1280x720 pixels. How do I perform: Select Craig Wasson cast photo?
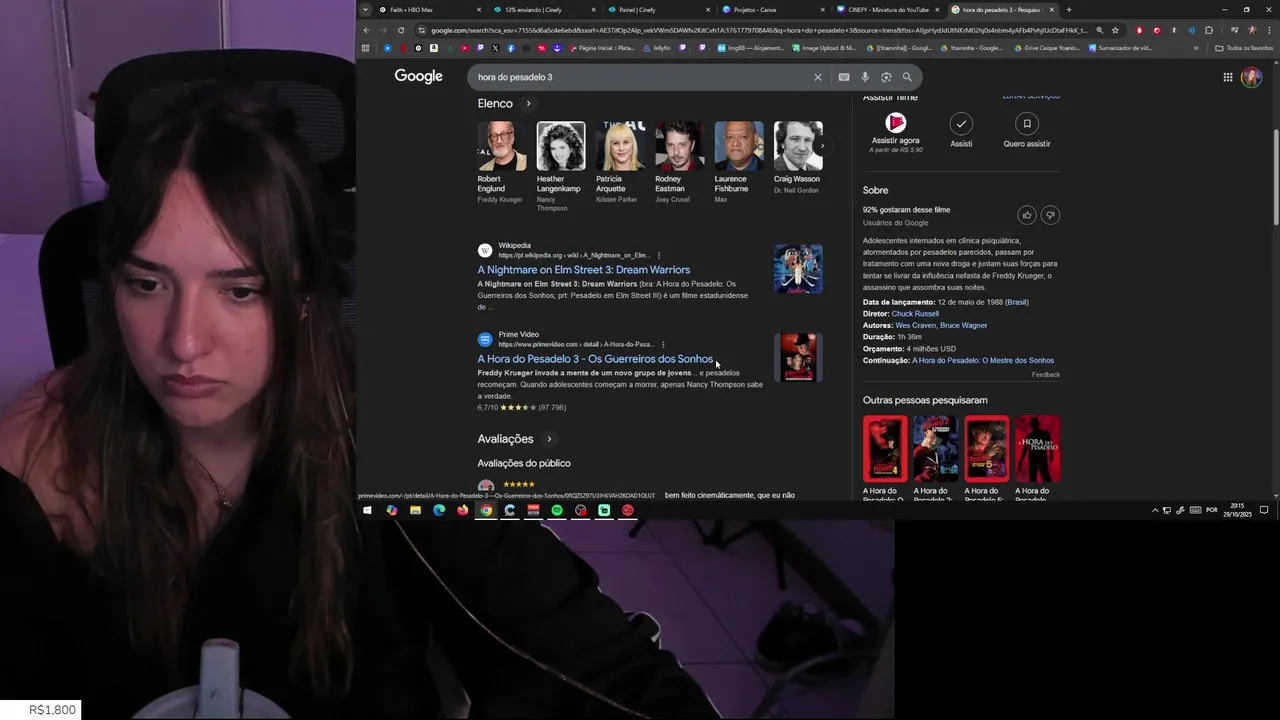click(798, 146)
